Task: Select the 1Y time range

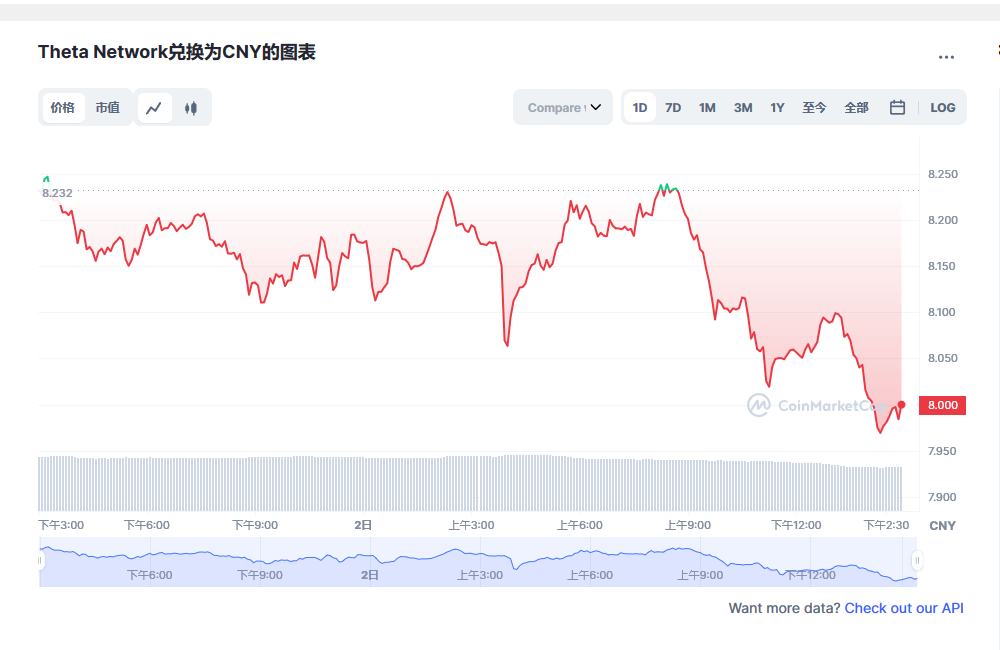Action: (777, 107)
